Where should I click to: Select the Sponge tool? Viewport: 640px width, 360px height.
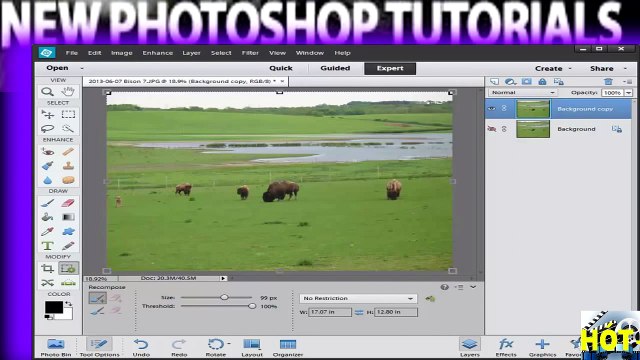point(68,180)
